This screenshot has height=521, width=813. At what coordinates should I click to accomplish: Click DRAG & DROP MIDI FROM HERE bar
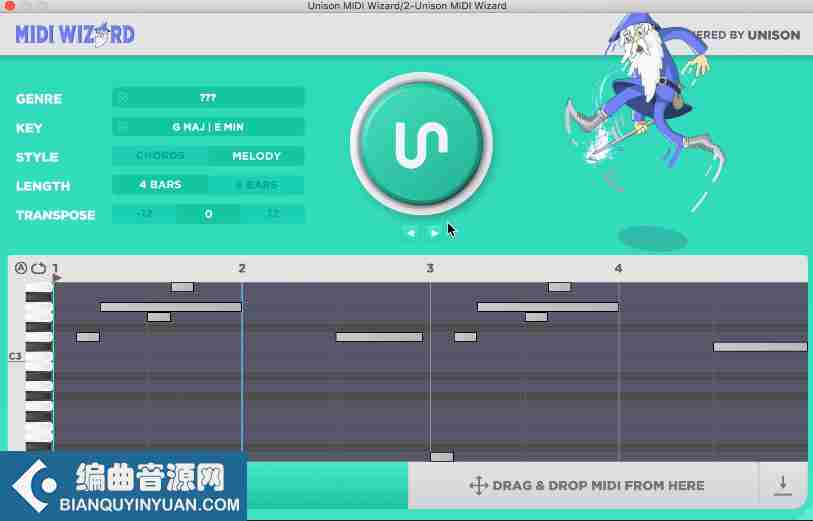pyautogui.click(x=583, y=485)
